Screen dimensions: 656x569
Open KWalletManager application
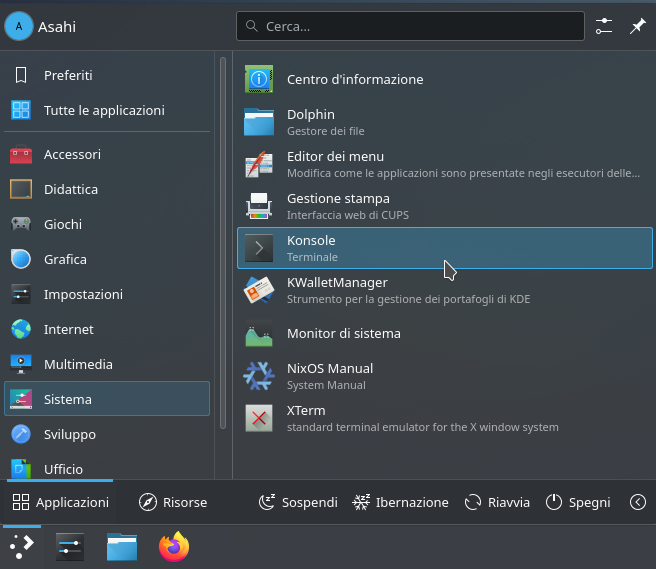pyautogui.click(x=444, y=290)
